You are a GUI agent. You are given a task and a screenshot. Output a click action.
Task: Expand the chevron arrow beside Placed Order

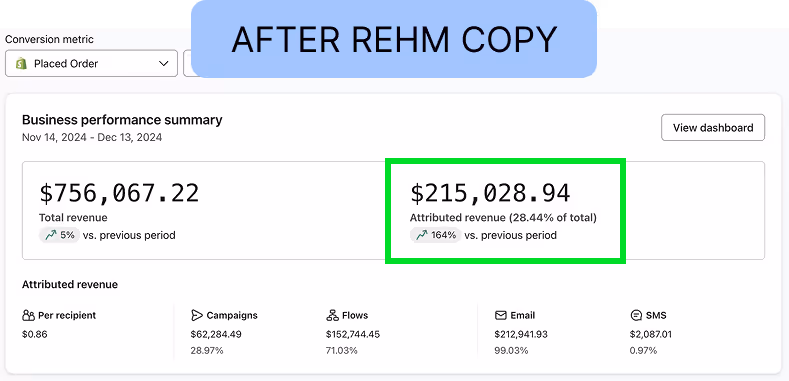(163, 63)
